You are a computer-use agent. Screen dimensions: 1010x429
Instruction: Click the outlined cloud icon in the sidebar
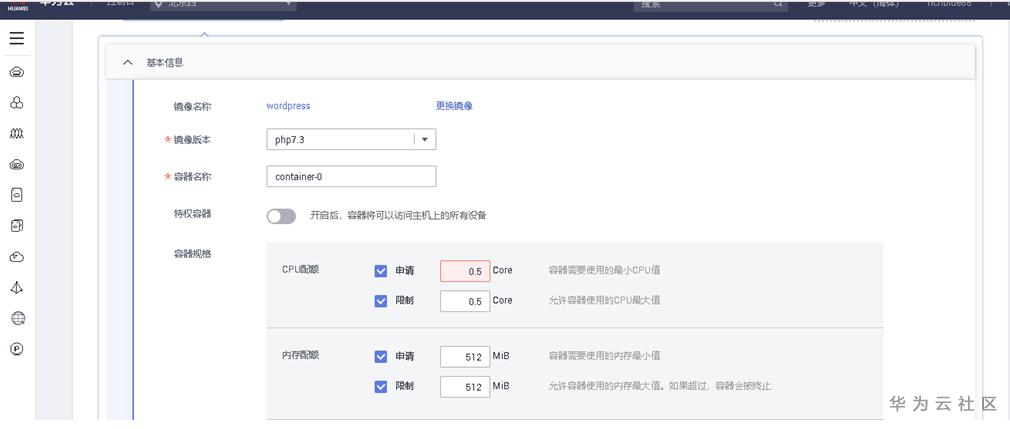pyautogui.click(x=17, y=257)
